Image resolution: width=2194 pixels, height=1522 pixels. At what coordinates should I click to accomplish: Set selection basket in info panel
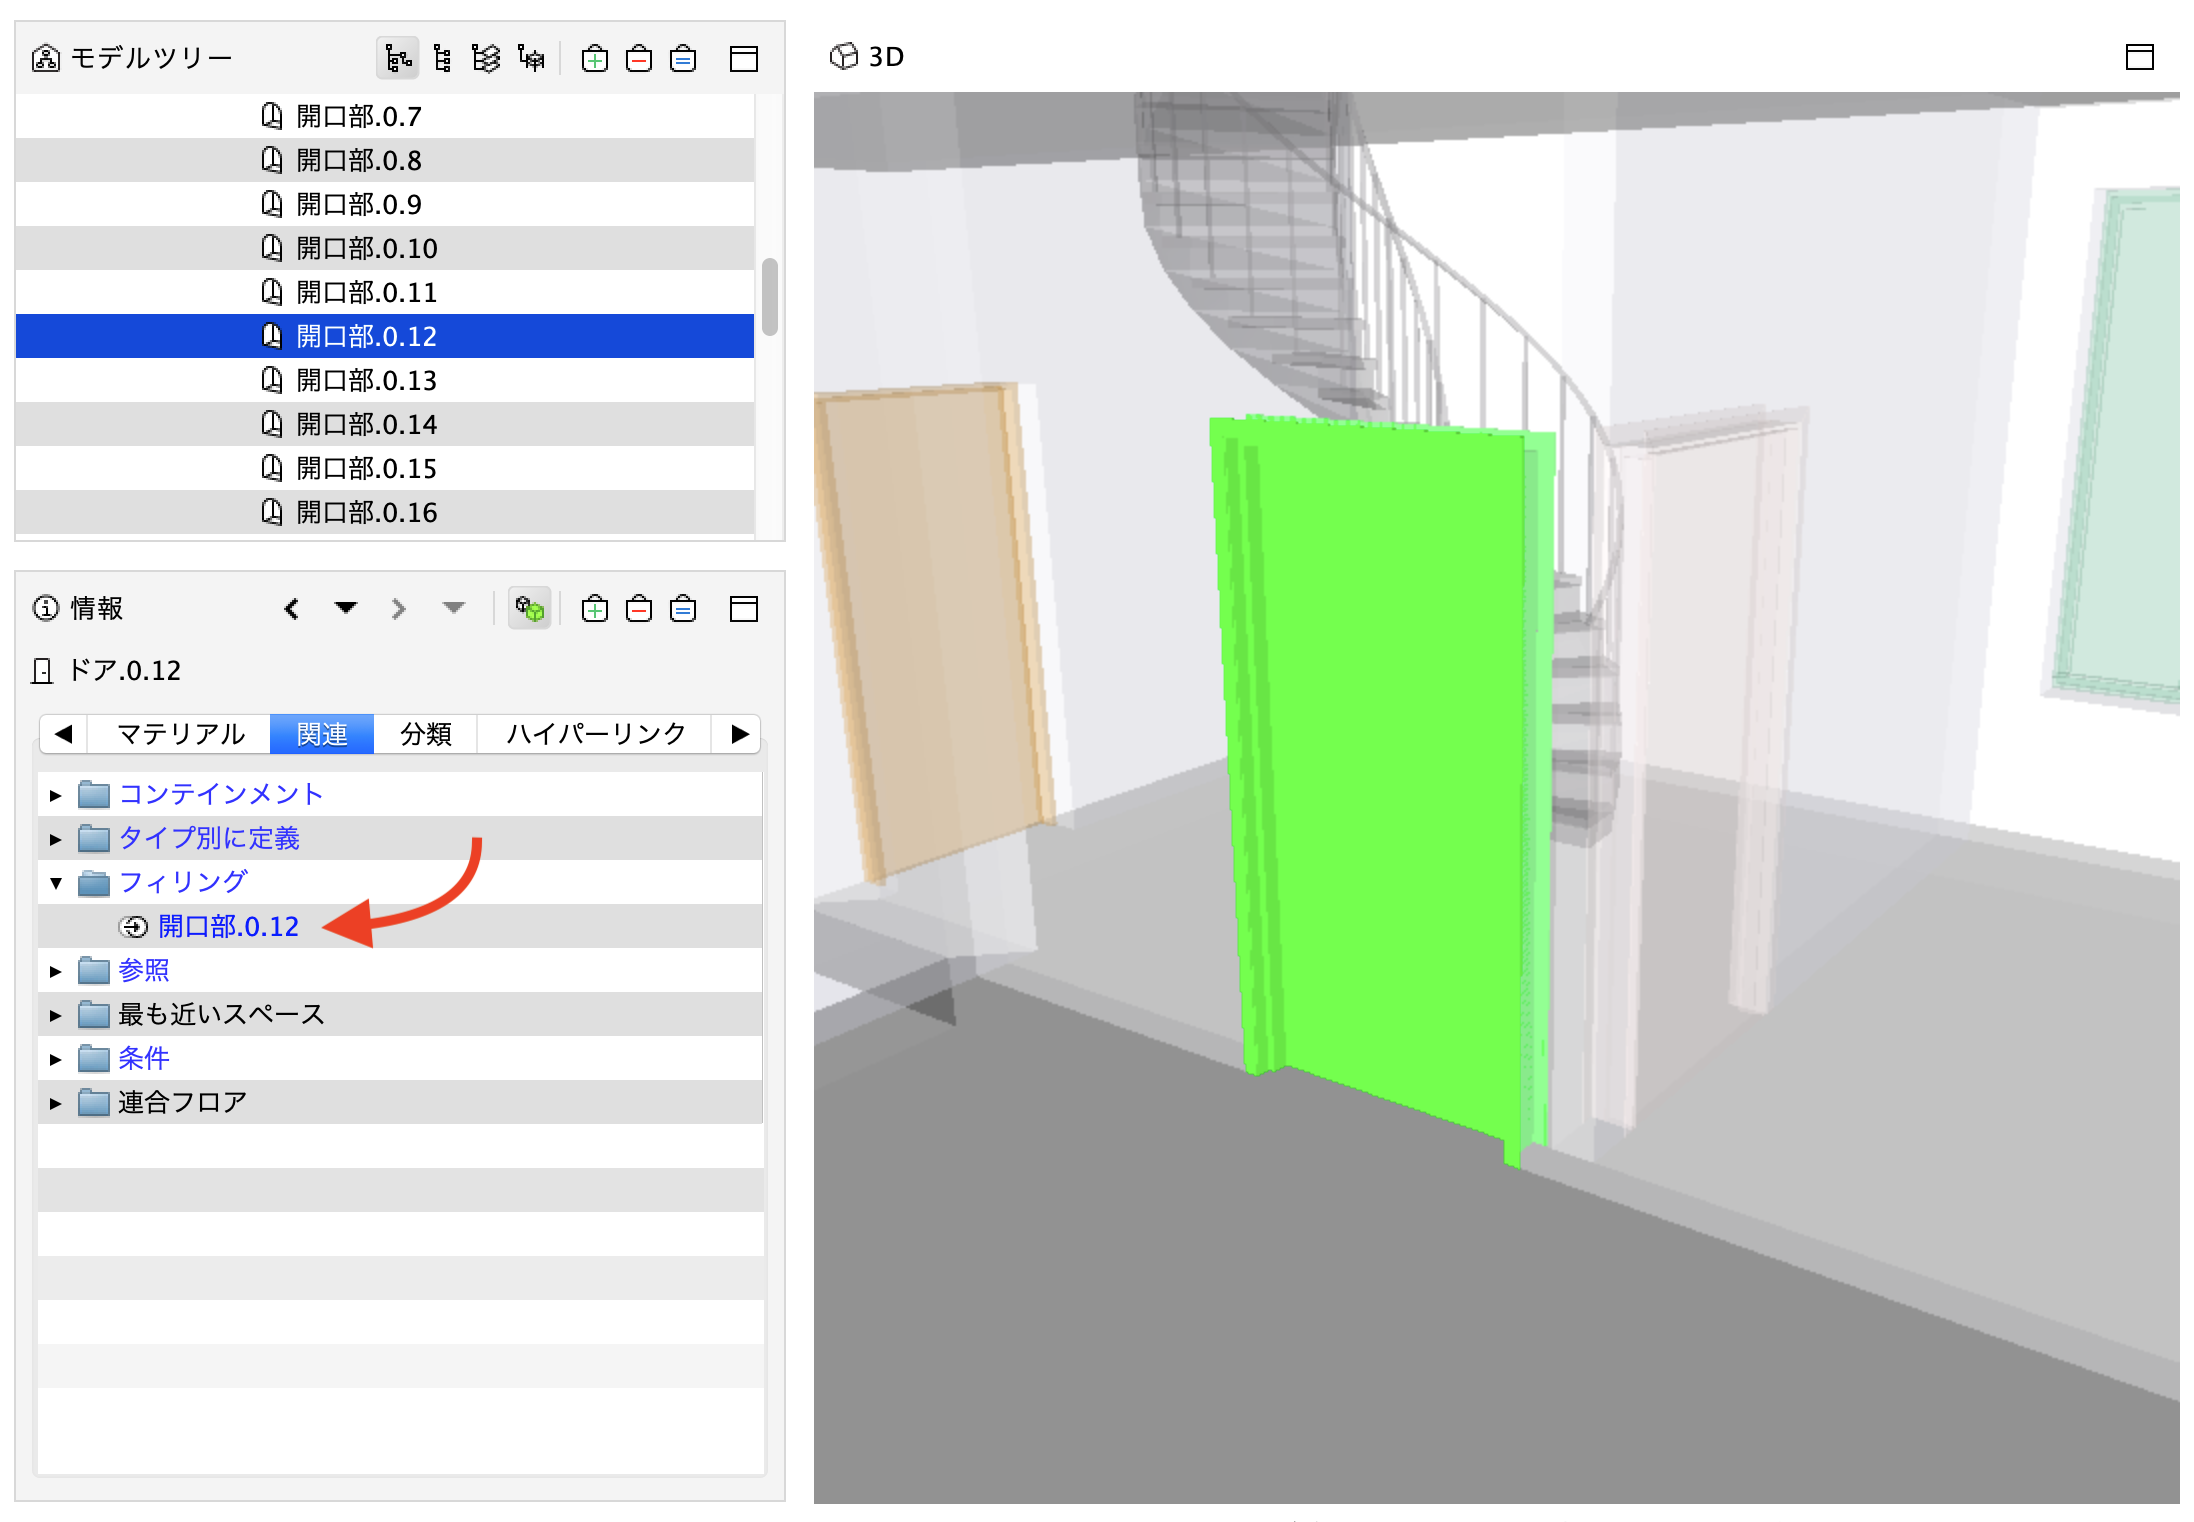click(x=683, y=609)
